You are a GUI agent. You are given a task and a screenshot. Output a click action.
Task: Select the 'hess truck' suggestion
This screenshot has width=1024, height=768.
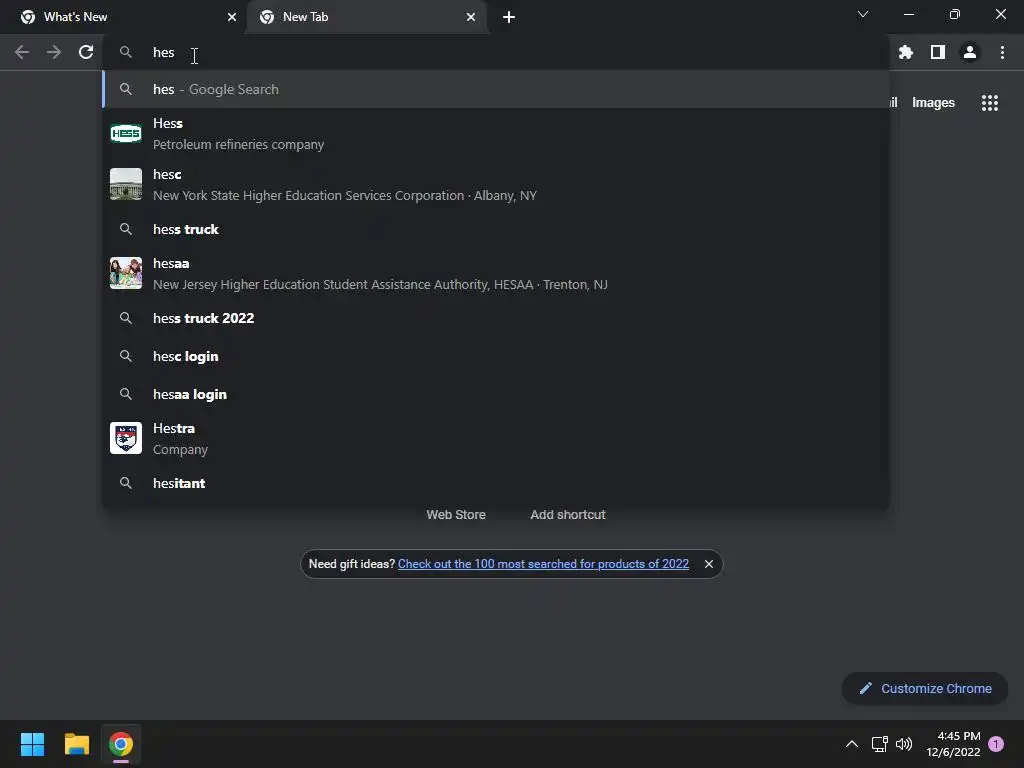496,229
